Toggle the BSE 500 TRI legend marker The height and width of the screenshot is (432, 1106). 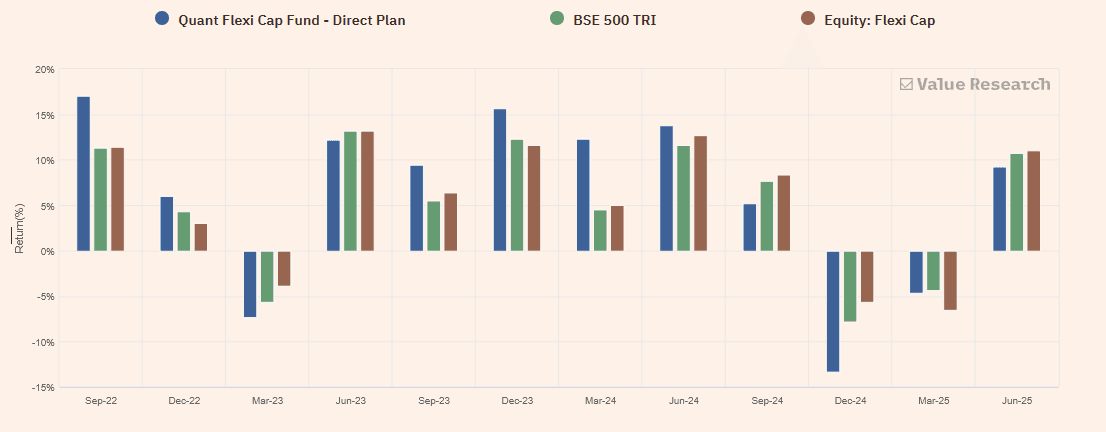pos(557,19)
